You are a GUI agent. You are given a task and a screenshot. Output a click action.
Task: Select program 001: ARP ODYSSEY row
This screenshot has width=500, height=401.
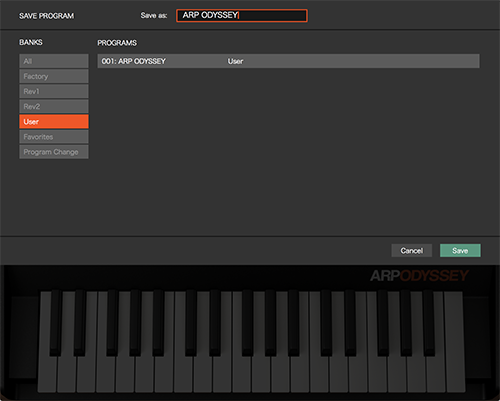[x=288, y=61]
